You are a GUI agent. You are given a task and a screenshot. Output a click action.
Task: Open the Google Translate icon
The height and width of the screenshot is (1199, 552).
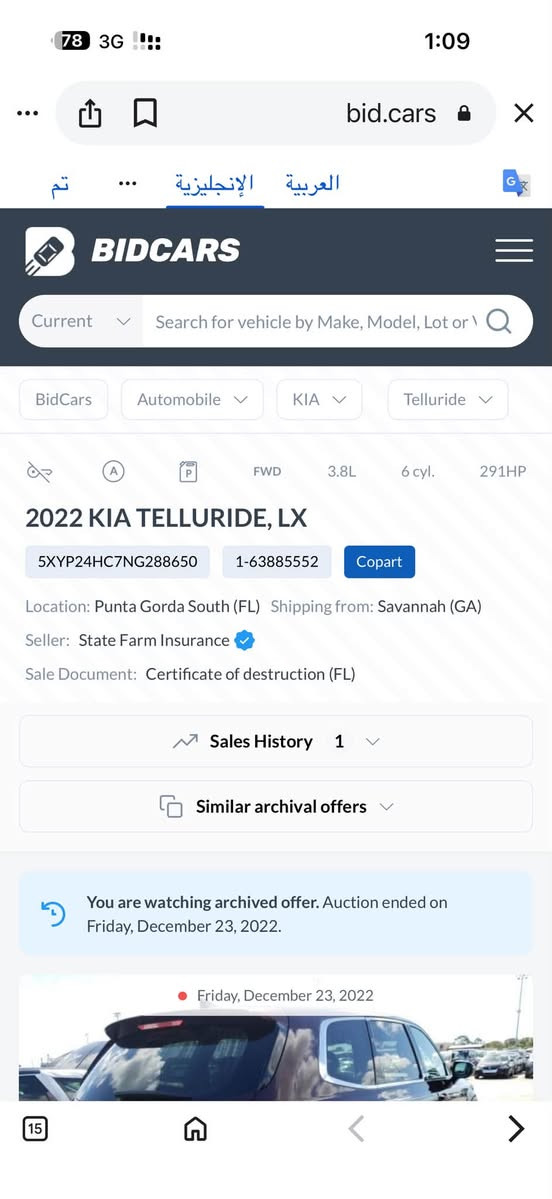516,184
